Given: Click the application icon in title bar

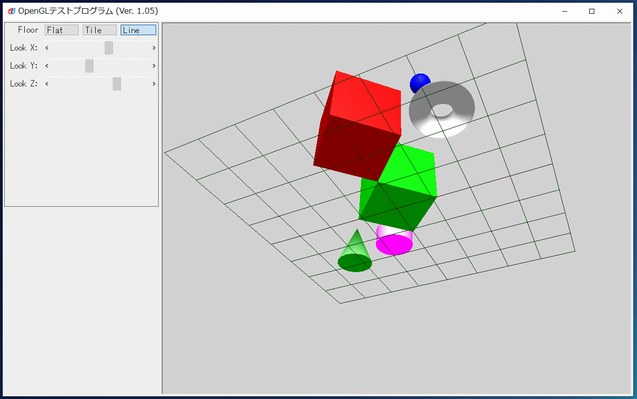Looking at the screenshot, I should coord(11,11).
